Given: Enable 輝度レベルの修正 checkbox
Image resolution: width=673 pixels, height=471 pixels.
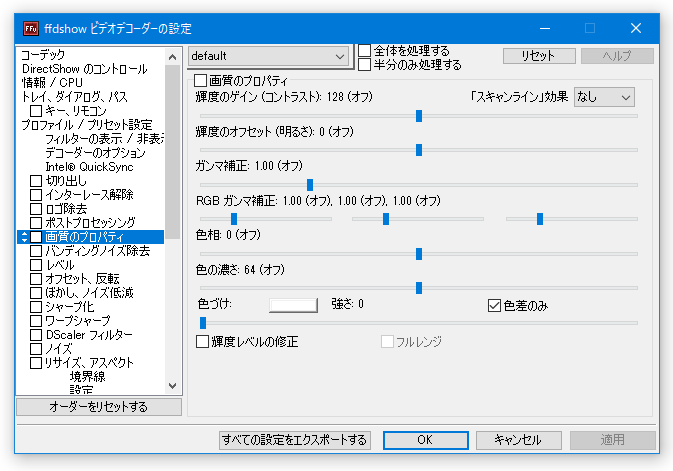Looking at the screenshot, I should (203, 342).
